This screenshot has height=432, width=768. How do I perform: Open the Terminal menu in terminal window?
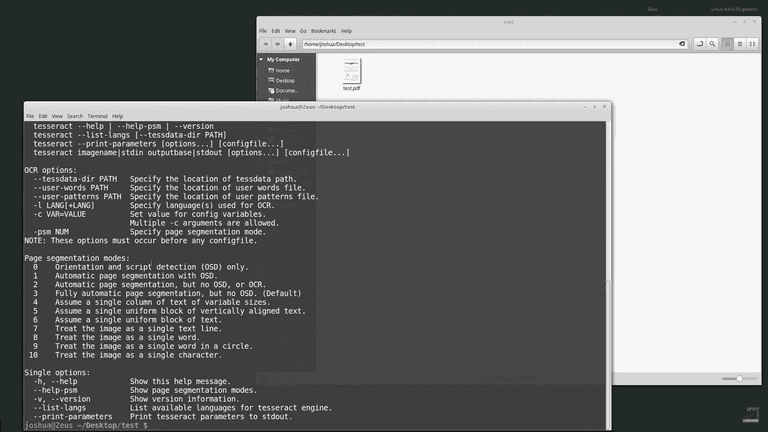[98, 116]
